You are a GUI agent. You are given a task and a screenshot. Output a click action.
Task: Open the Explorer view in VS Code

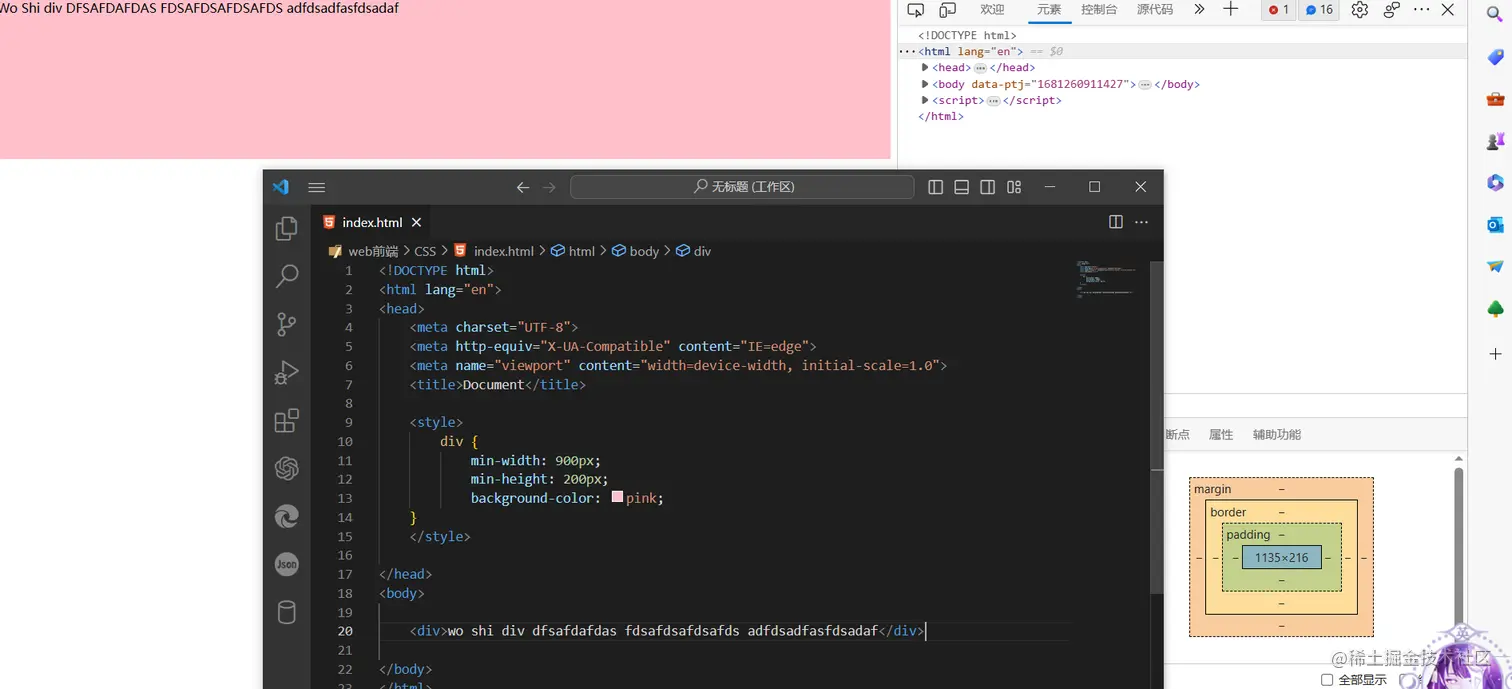[x=287, y=228]
